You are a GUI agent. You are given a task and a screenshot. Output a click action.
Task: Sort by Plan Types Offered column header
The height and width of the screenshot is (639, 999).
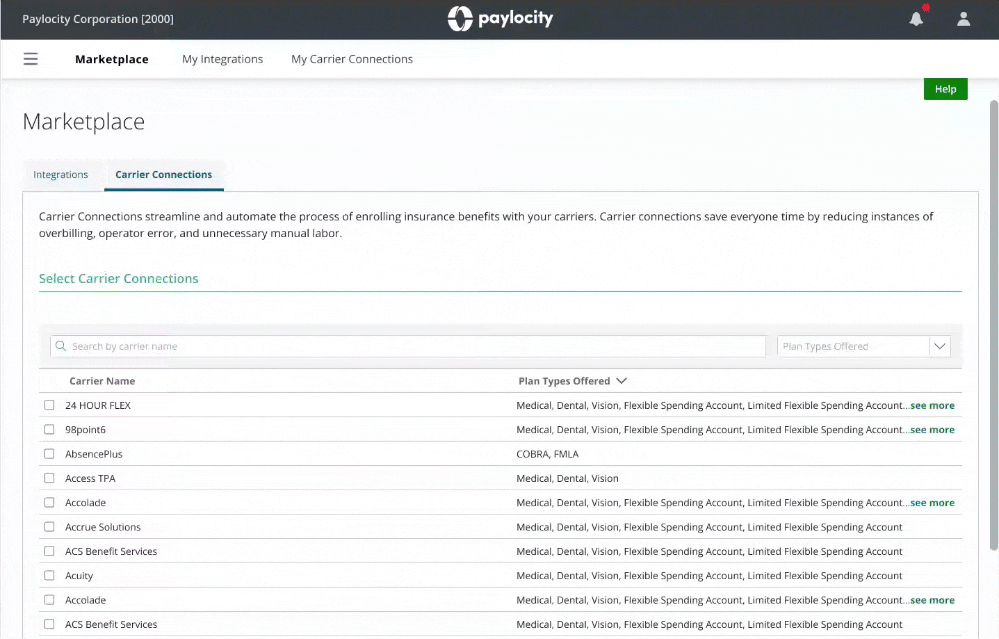click(572, 381)
